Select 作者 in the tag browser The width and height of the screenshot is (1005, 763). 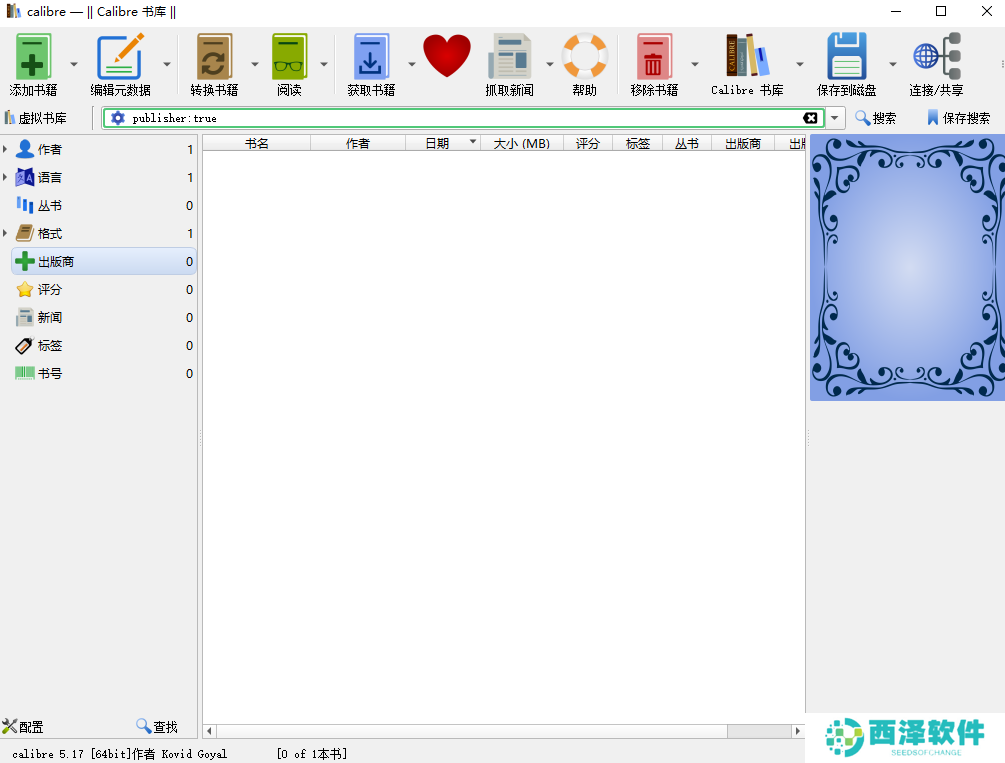[x=104, y=149]
